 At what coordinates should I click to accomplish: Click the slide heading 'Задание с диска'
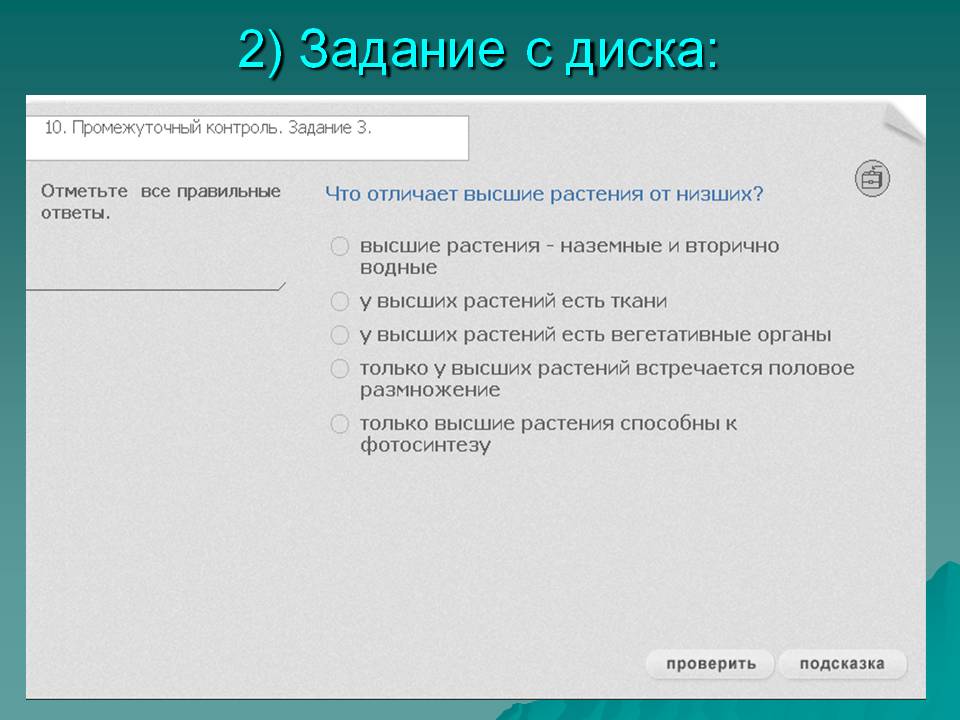coord(479,47)
